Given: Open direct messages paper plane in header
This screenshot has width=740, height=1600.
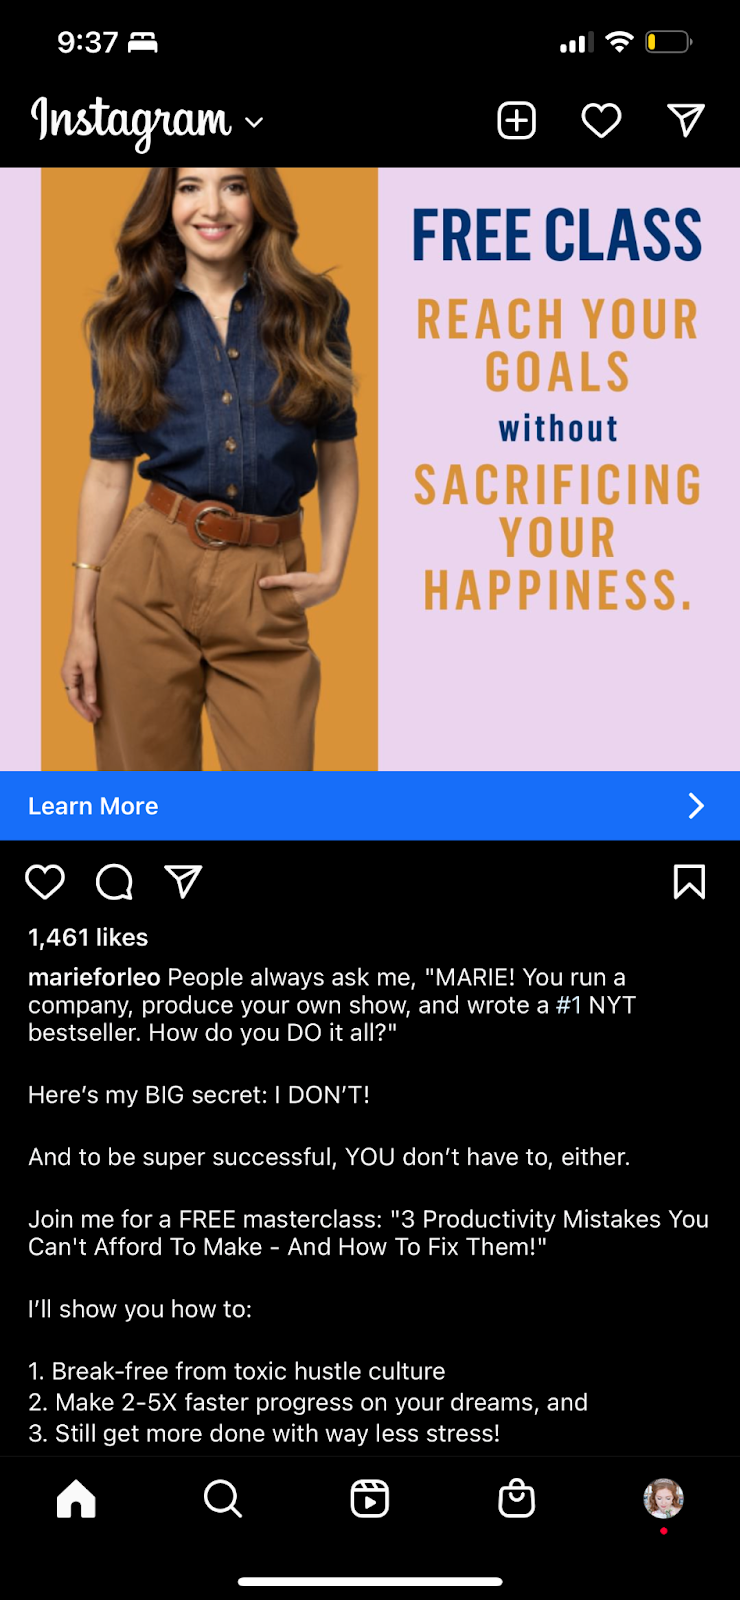Looking at the screenshot, I should tap(686, 121).
